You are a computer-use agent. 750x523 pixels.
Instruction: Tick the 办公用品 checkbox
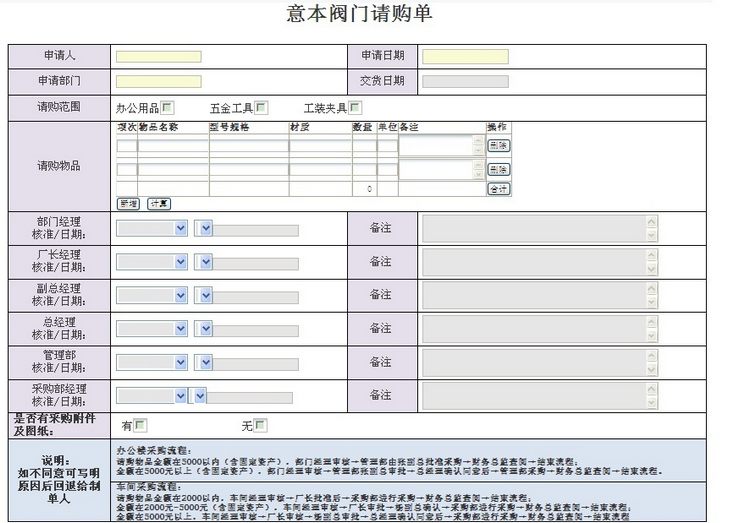tap(167, 108)
